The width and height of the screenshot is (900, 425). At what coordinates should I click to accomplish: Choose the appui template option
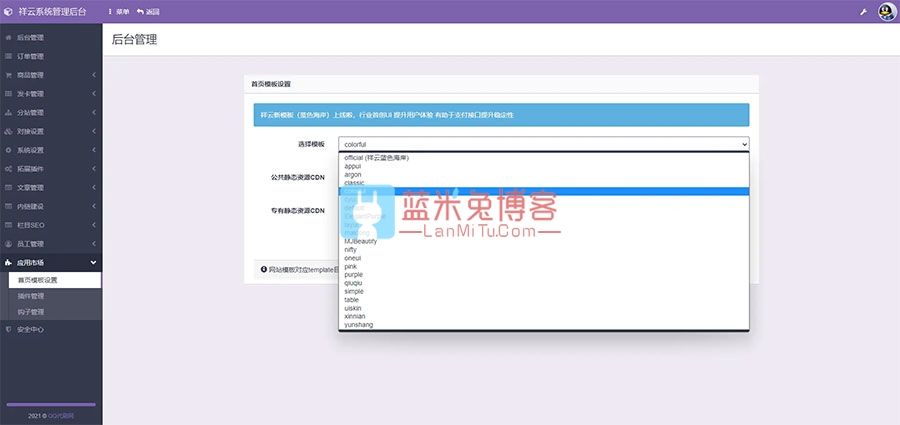pyautogui.click(x=544, y=166)
